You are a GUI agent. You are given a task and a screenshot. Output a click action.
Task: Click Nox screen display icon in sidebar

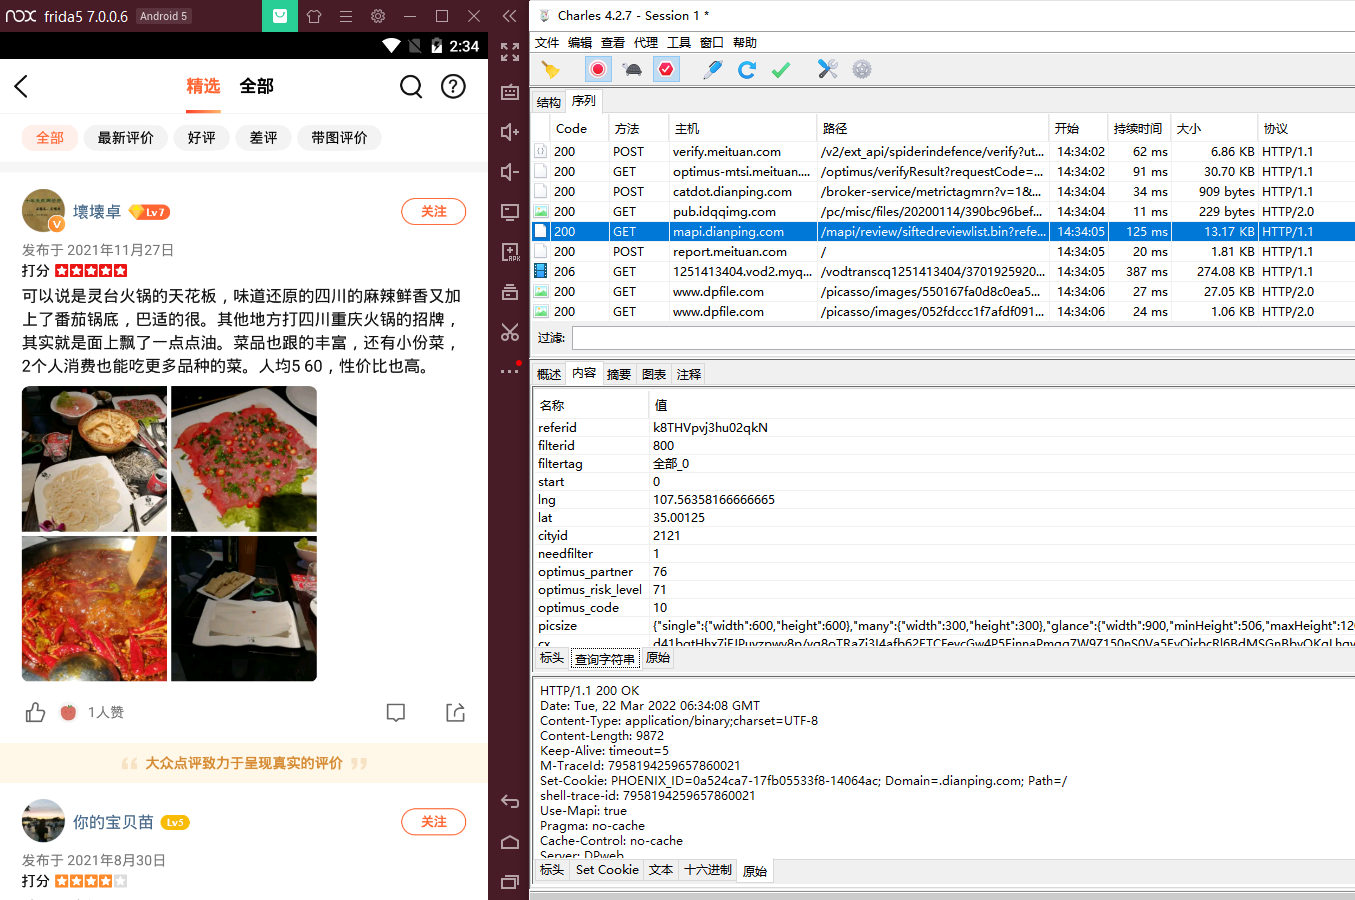pos(510,212)
